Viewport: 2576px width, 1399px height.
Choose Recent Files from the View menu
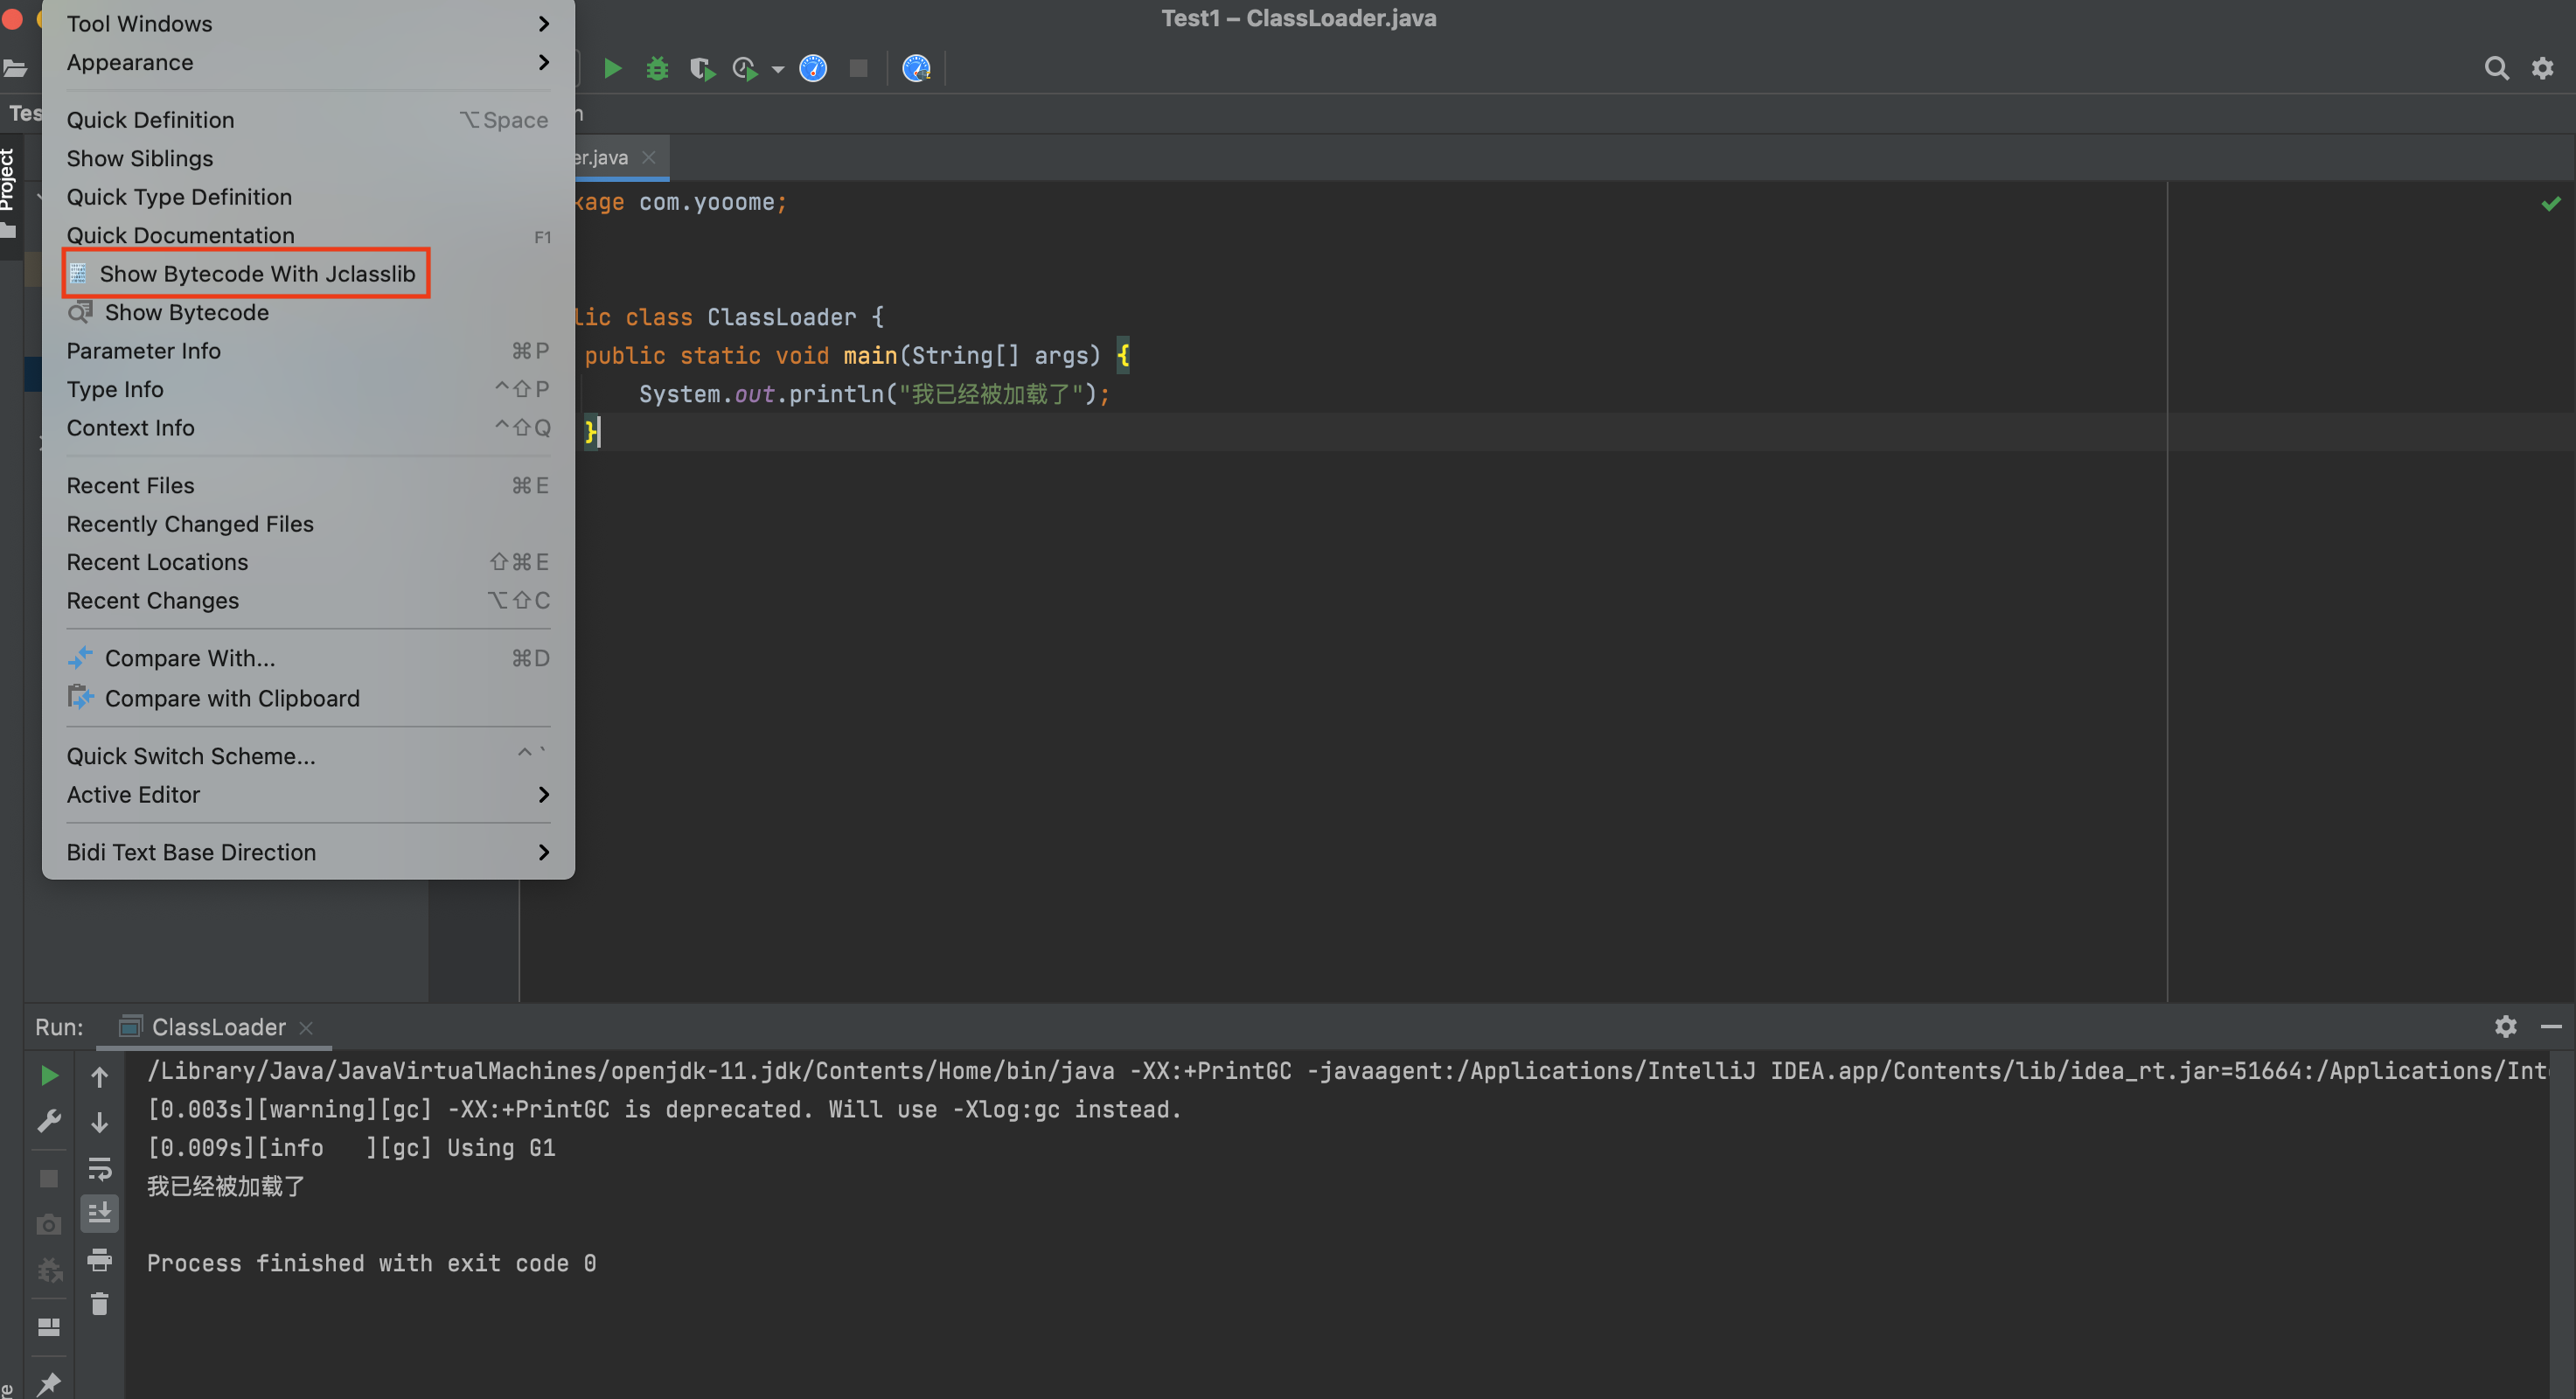pos(131,486)
